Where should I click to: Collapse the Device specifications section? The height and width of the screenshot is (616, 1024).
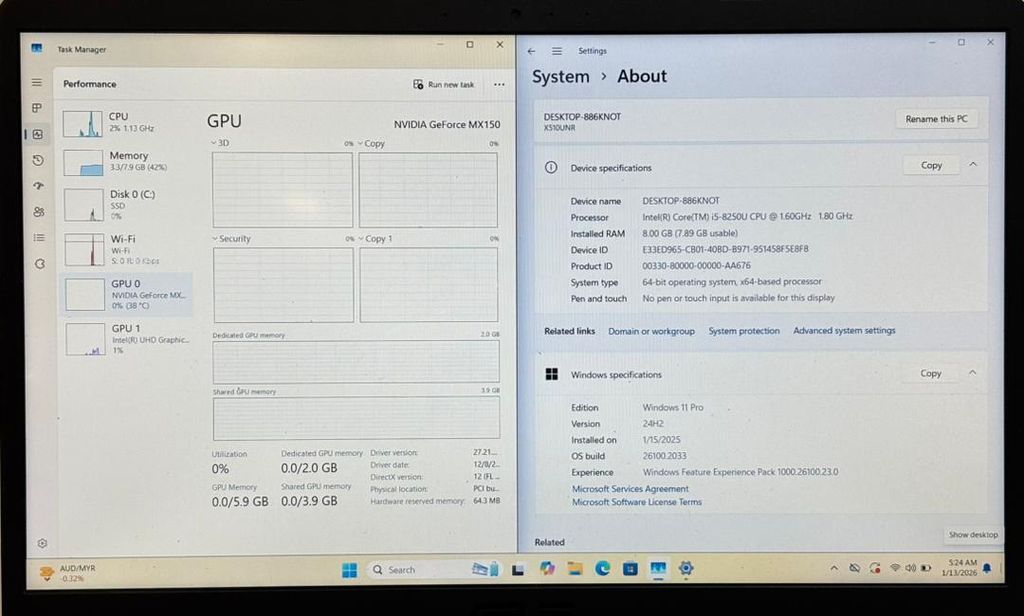click(x=973, y=165)
